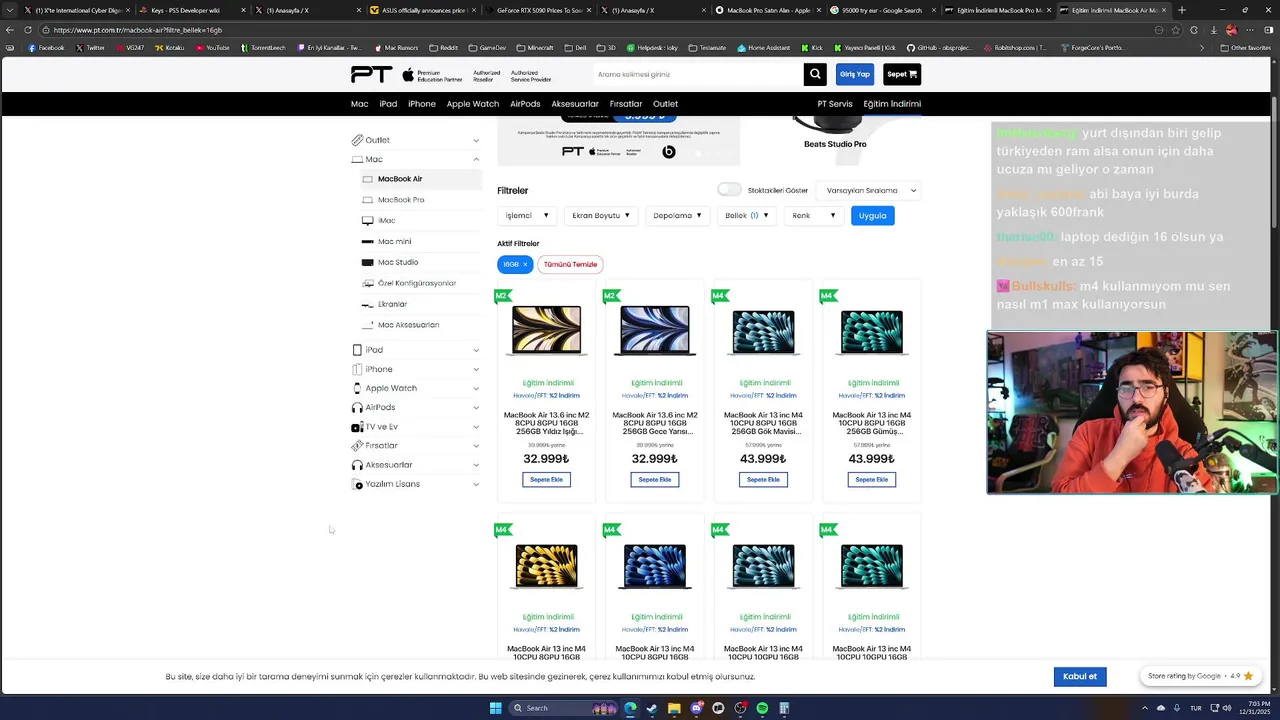Open a new browser tab
This screenshot has width=1280, height=720.
[1182, 10]
